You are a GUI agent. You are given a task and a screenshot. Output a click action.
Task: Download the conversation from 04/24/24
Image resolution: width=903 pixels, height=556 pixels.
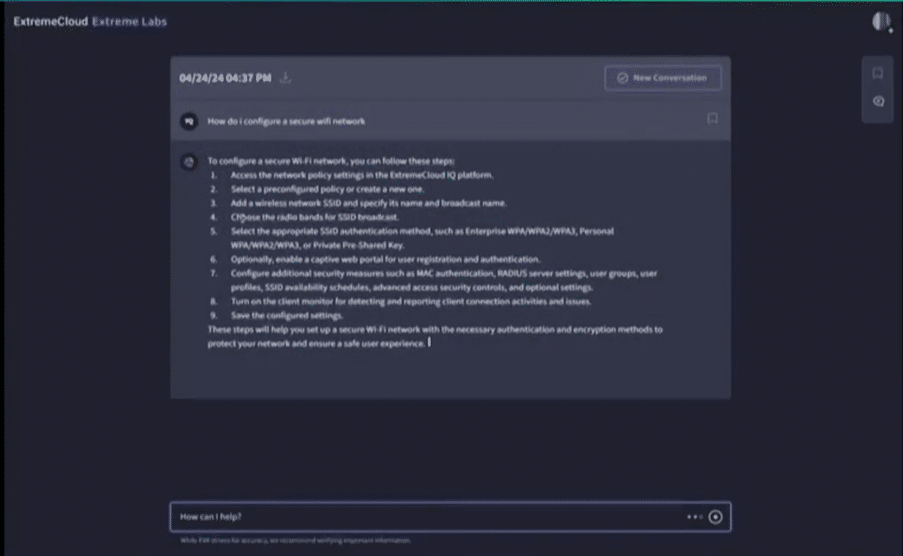pyautogui.click(x=285, y=78)
